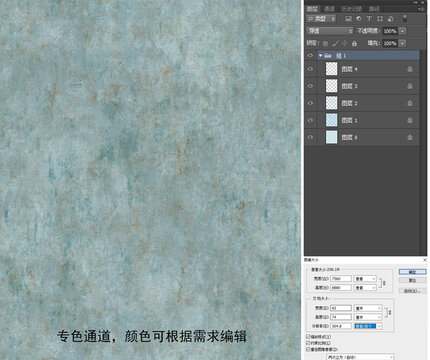430x360 pixels.
Task: Click the fill 100% value field
Action: tap(390, 43)
